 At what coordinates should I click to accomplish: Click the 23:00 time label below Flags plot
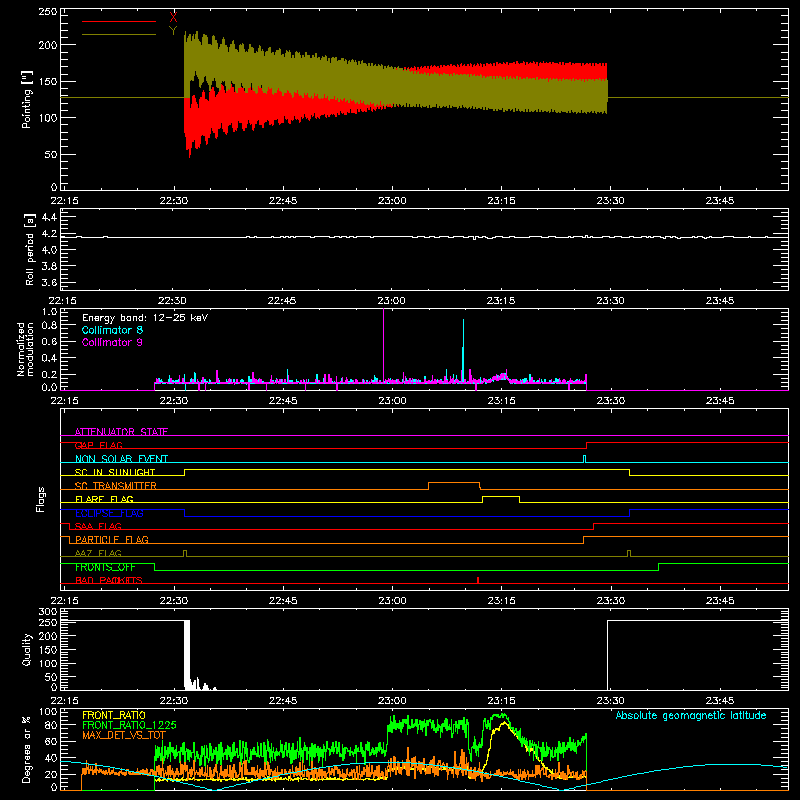pos(392,601)
